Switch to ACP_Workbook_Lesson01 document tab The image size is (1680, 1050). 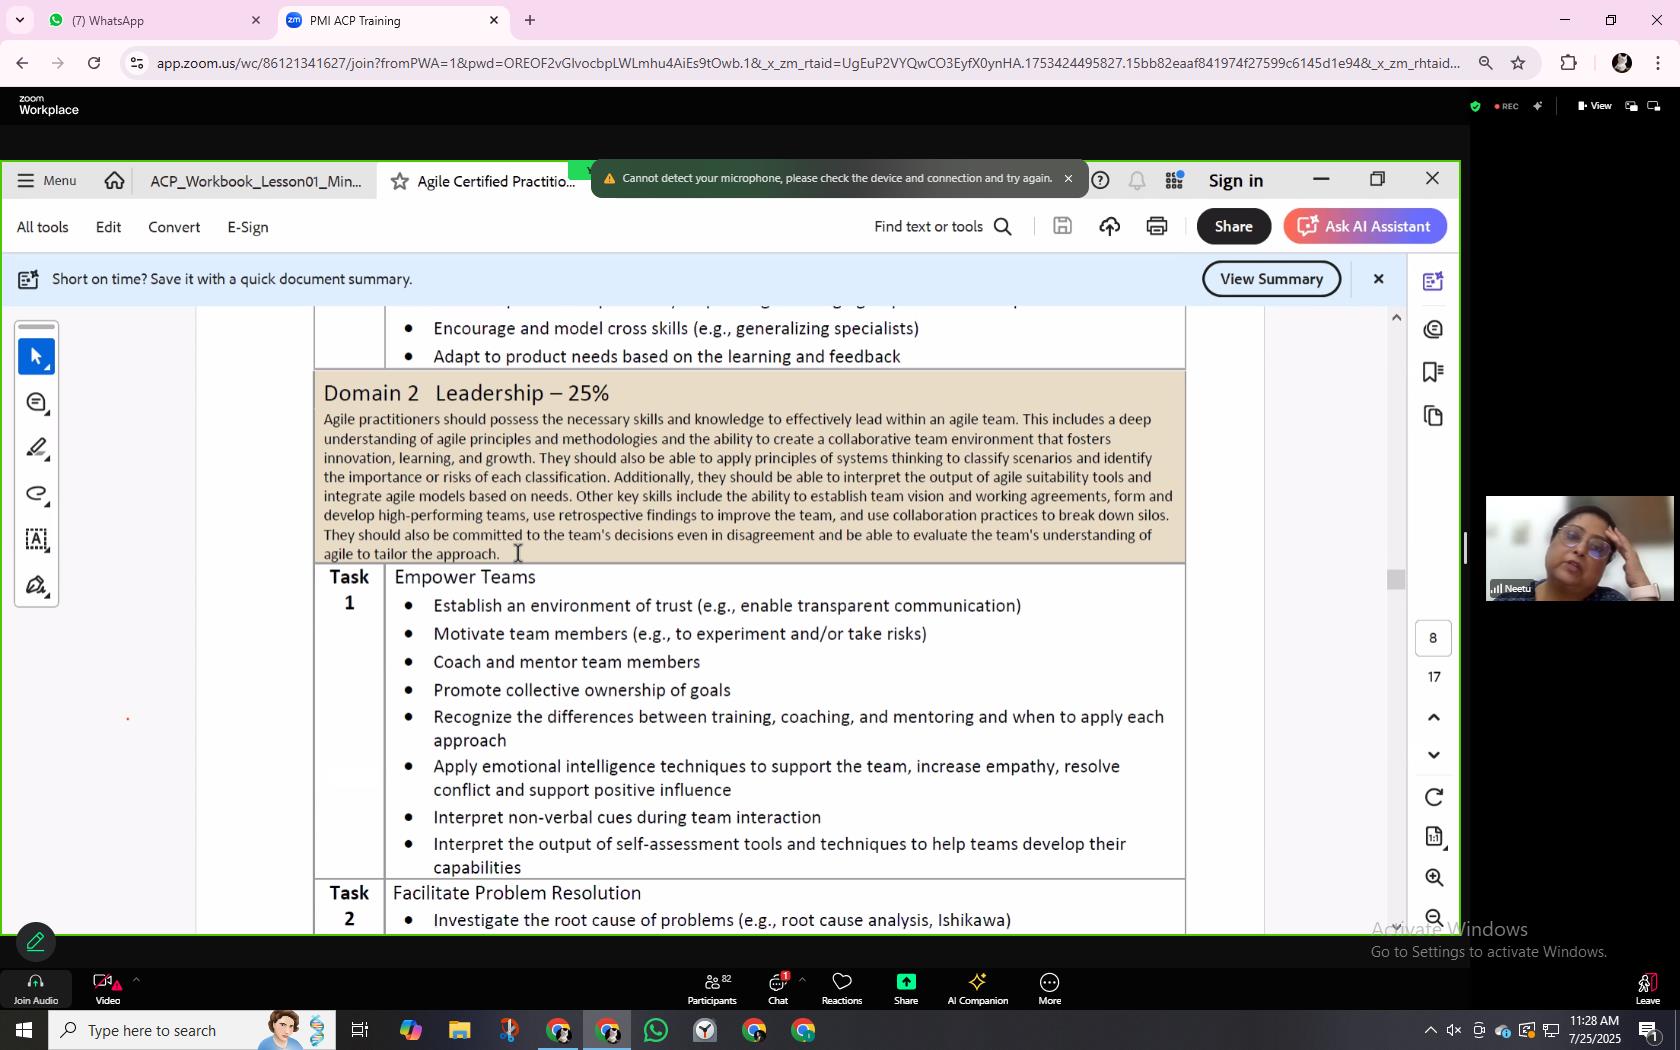[x=255, y=181]
